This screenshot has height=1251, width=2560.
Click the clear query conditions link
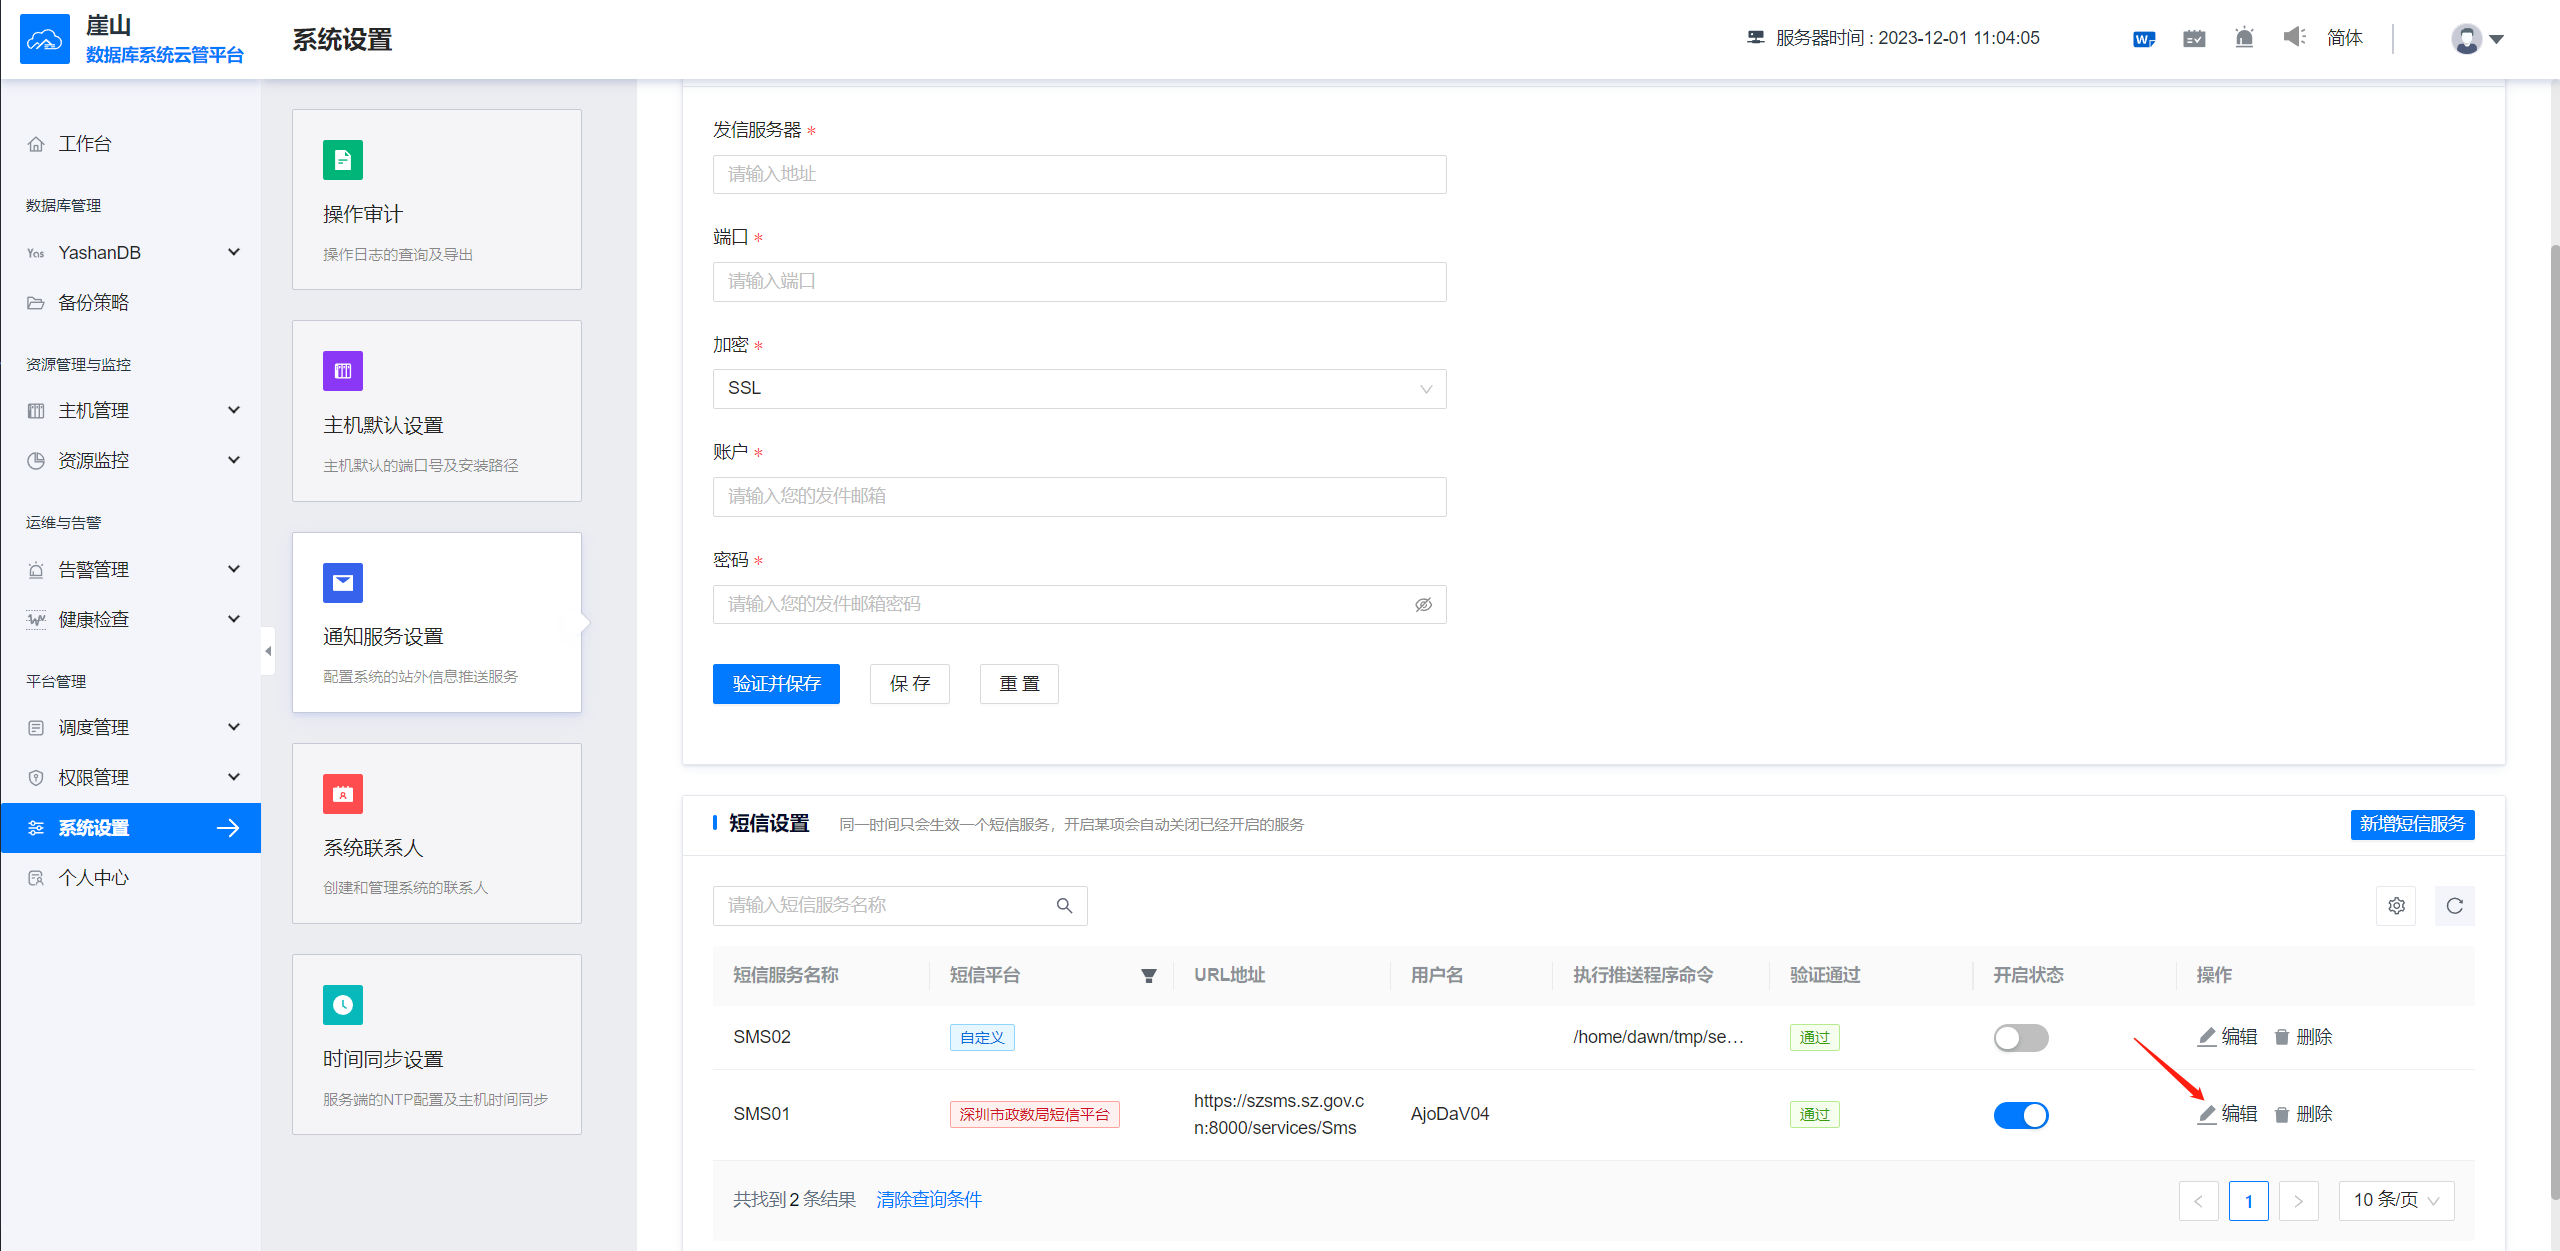(929, 1200)
